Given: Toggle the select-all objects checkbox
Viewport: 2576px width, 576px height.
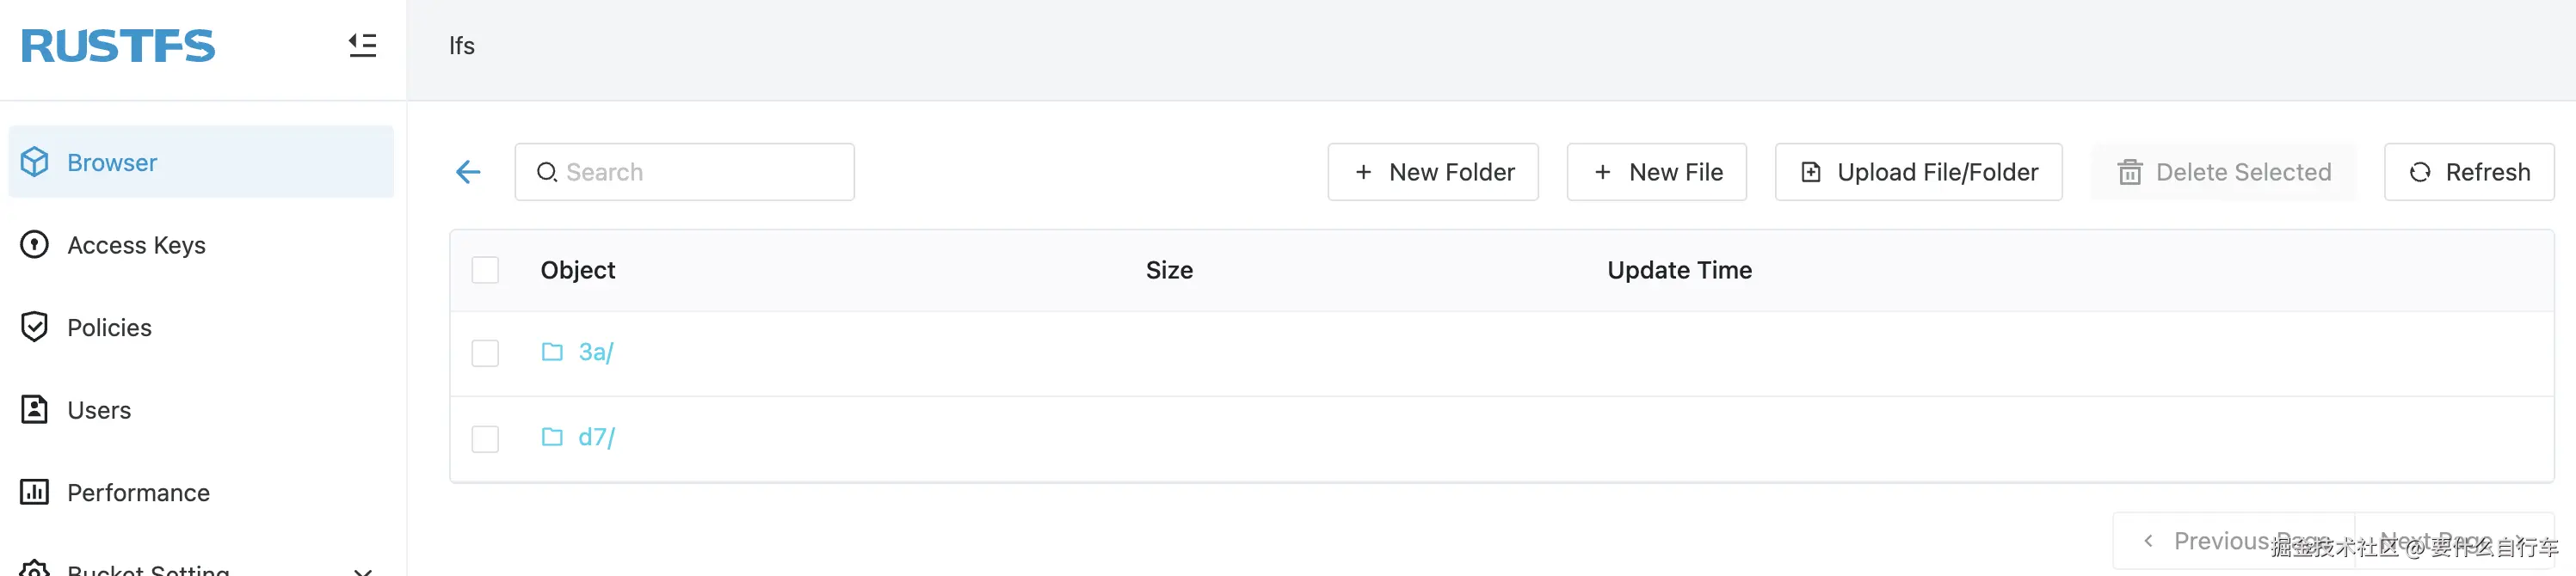Looking at the screenshot, I should click(485, 270).
